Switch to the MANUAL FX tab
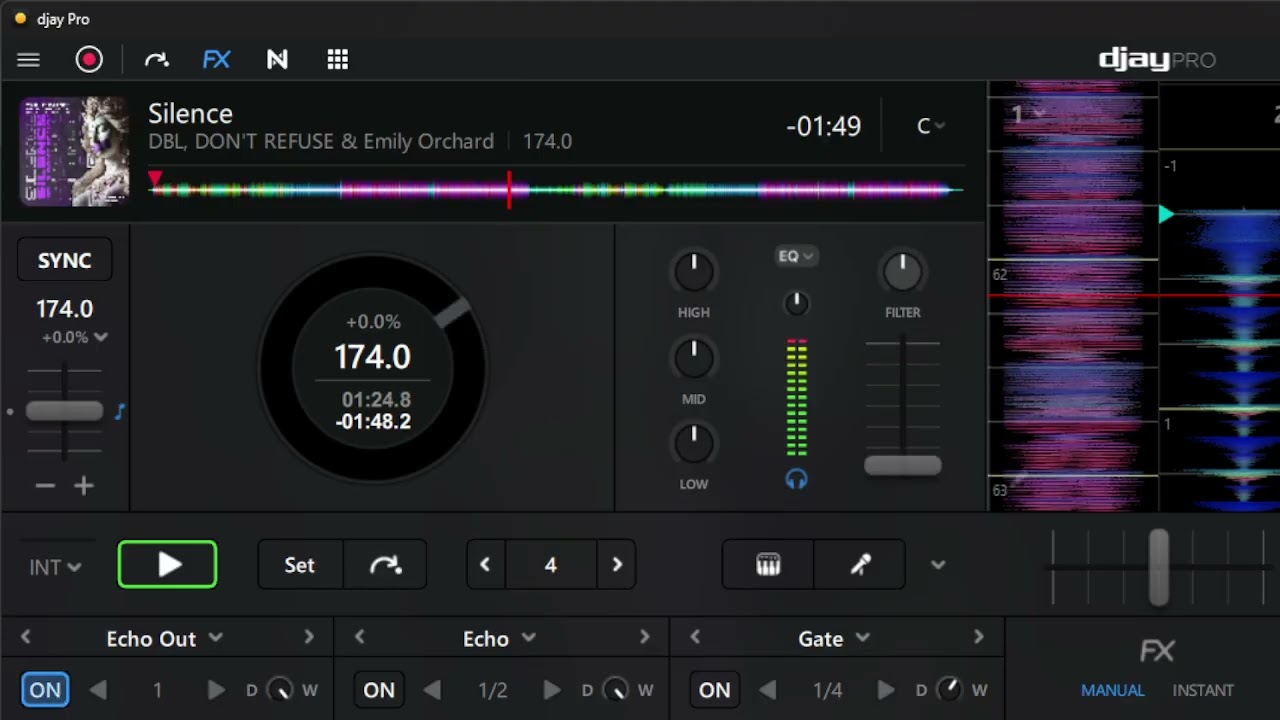This screenshot has width=1280, height=720. (1112, 690)
